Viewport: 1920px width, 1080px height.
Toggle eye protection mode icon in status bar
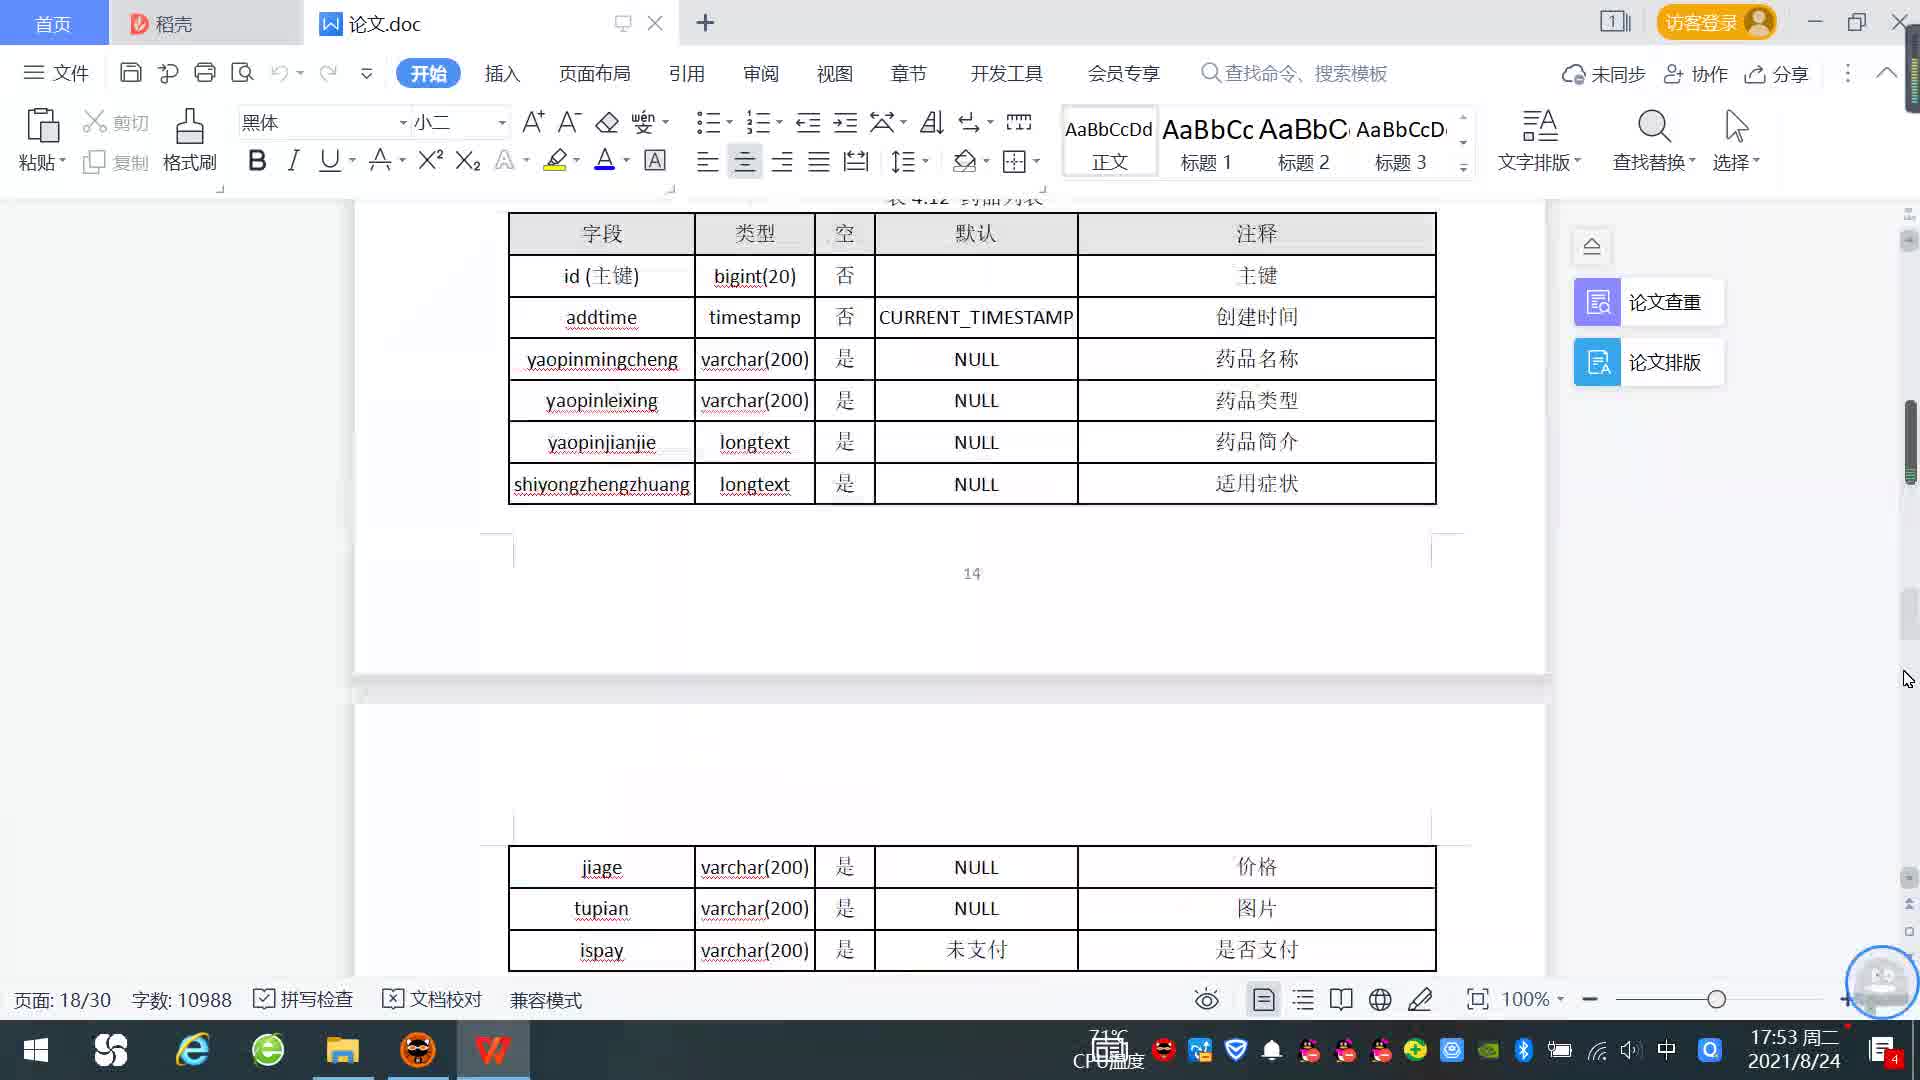(x=1207, y=999)
